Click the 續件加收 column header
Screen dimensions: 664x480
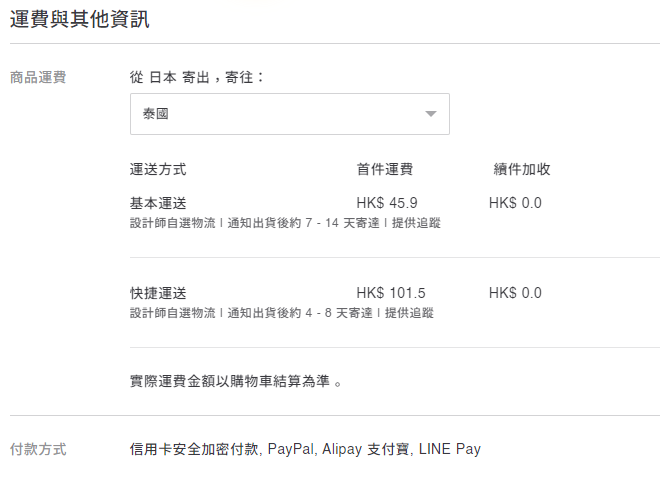tap(522, 169)
